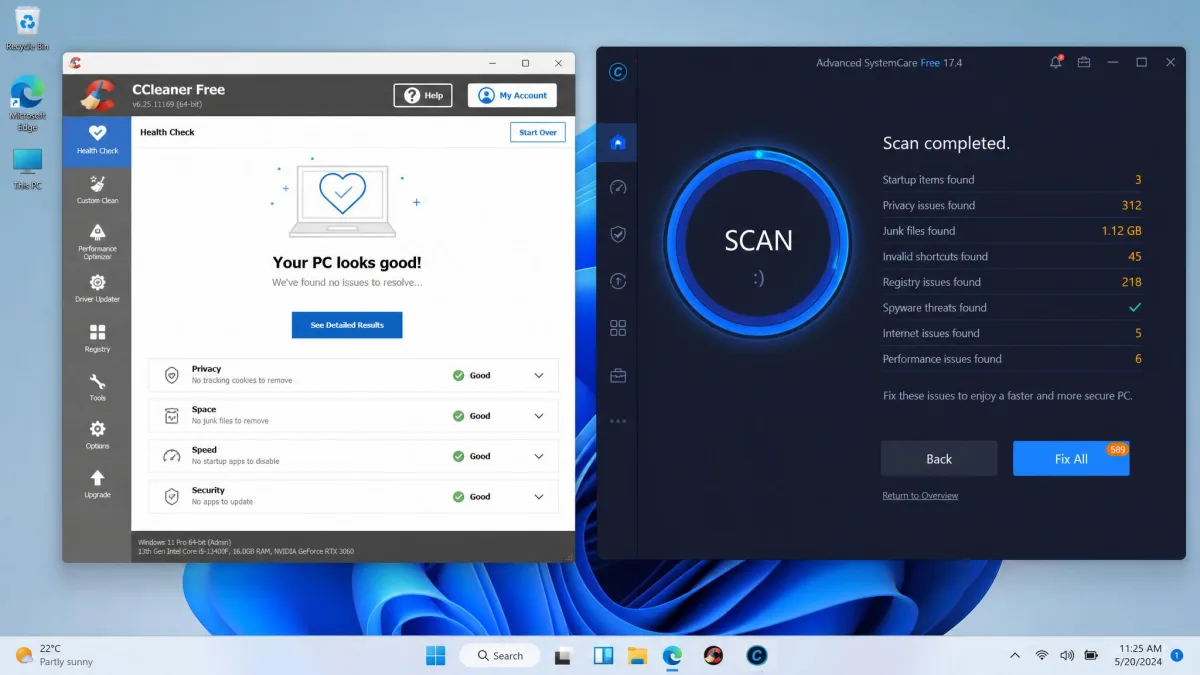
Task: Open CCleaner Help button
Action: point(423,95)
